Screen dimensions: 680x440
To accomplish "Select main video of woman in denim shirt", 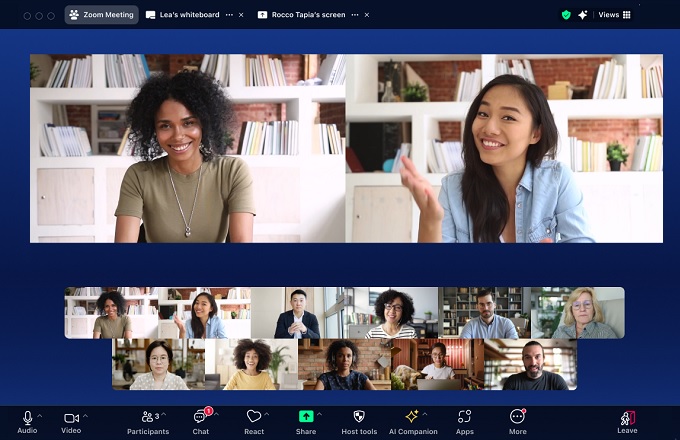I will point(504,148).
